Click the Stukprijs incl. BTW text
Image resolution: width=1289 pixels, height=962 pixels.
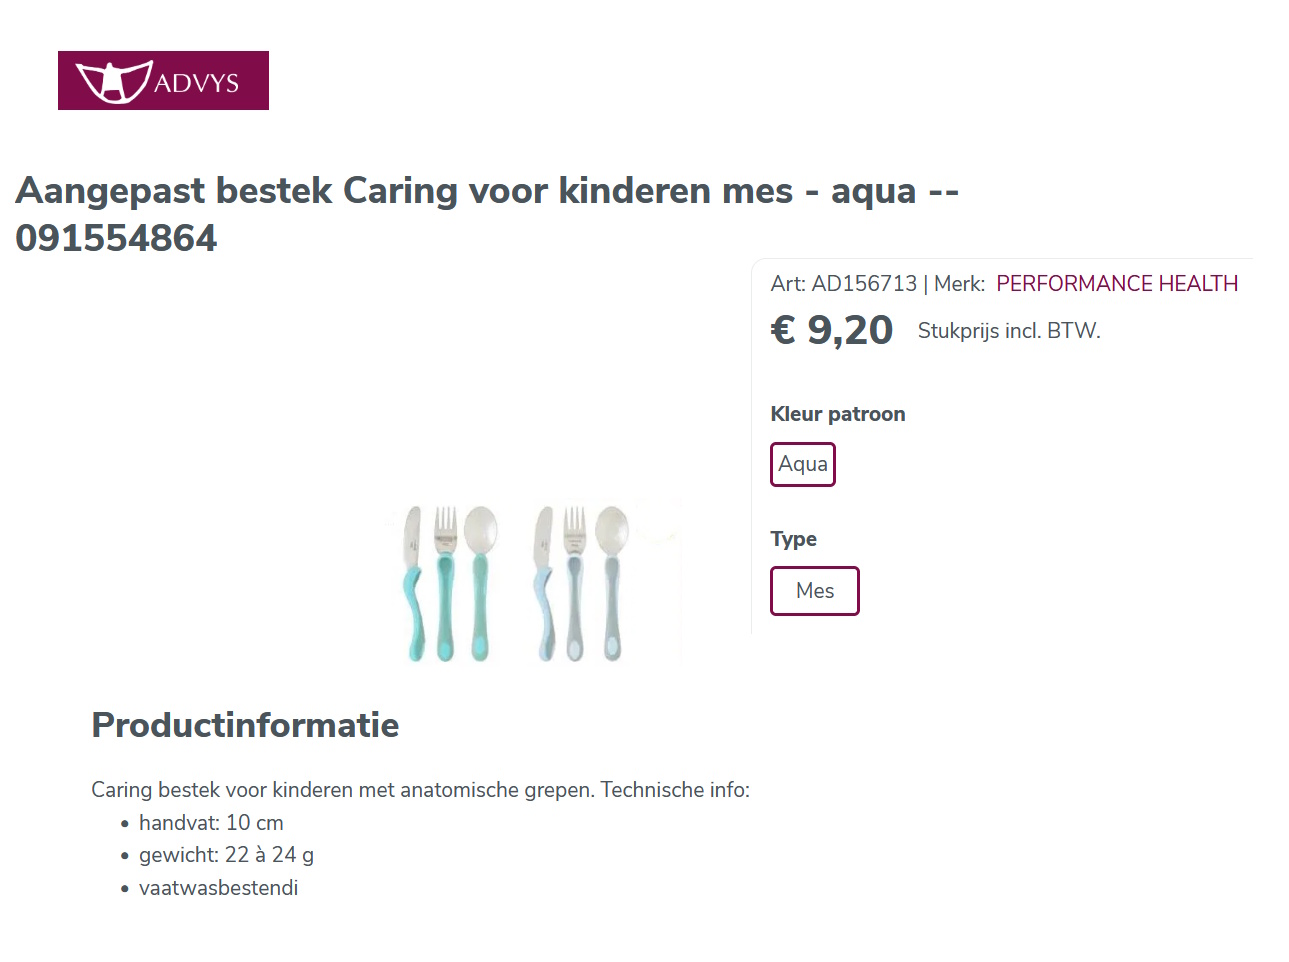click(x=1008, y=330)
